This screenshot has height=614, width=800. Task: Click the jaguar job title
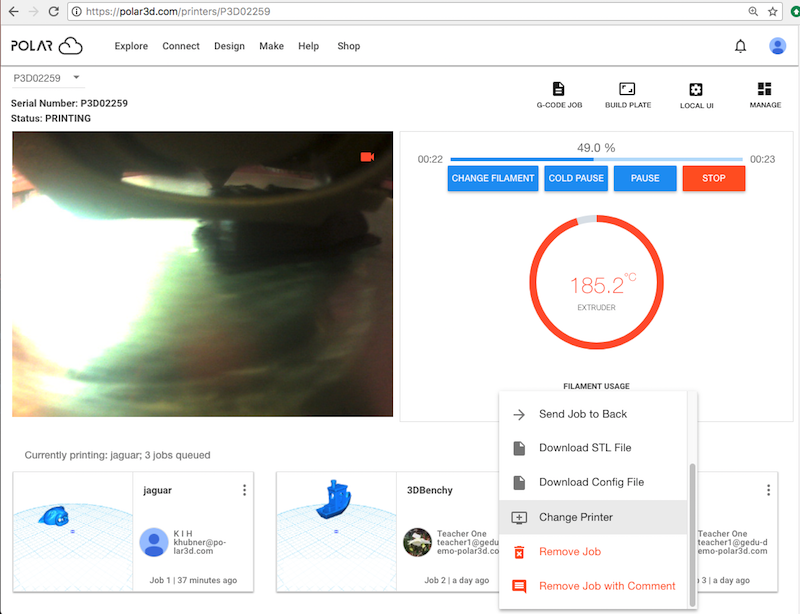[x=157, y=490]
